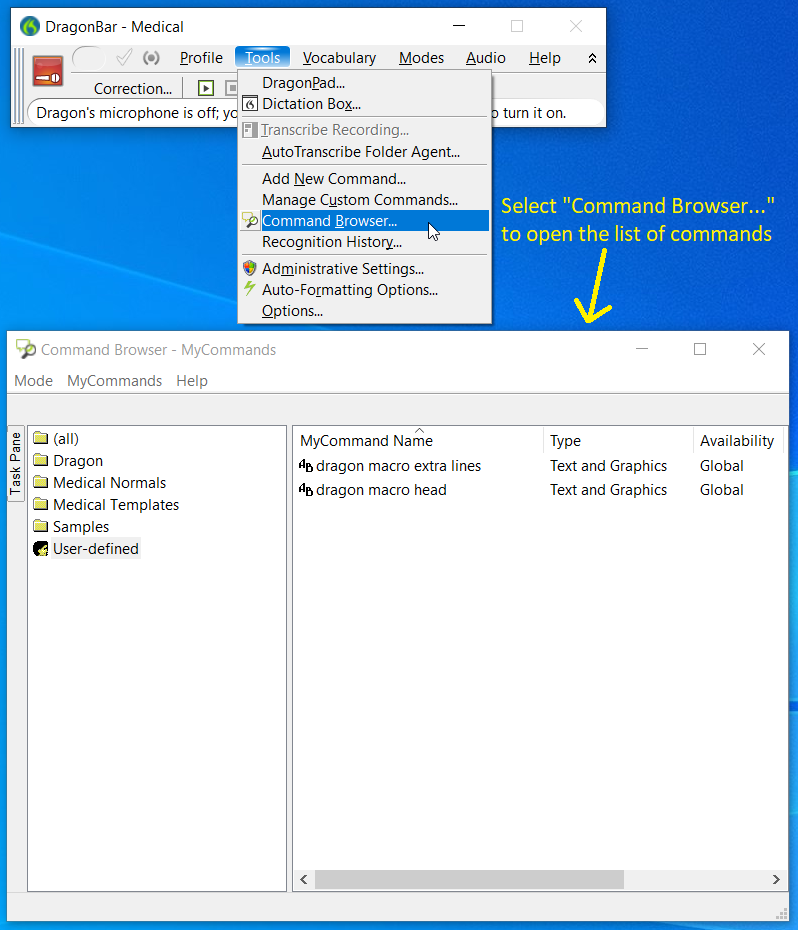The width and height of the screenshot is (798, 930).
Task: Click the User-defined face icon
Action: 41,549
